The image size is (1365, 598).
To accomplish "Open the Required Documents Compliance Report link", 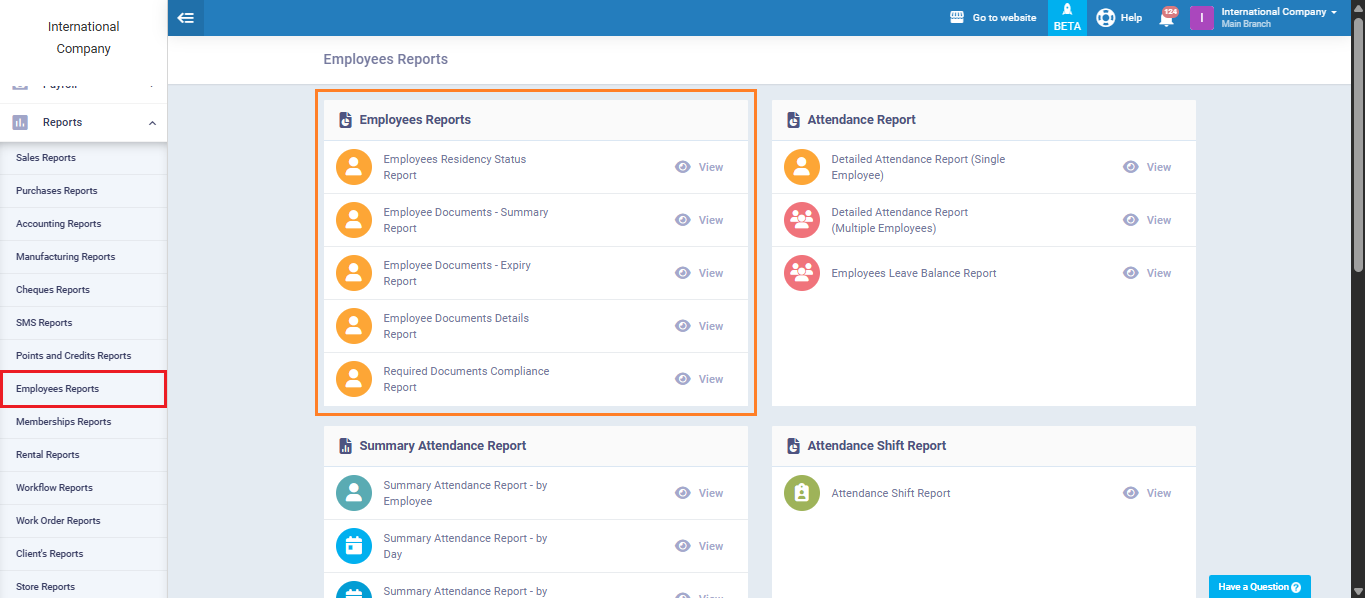I will (466, 379).
